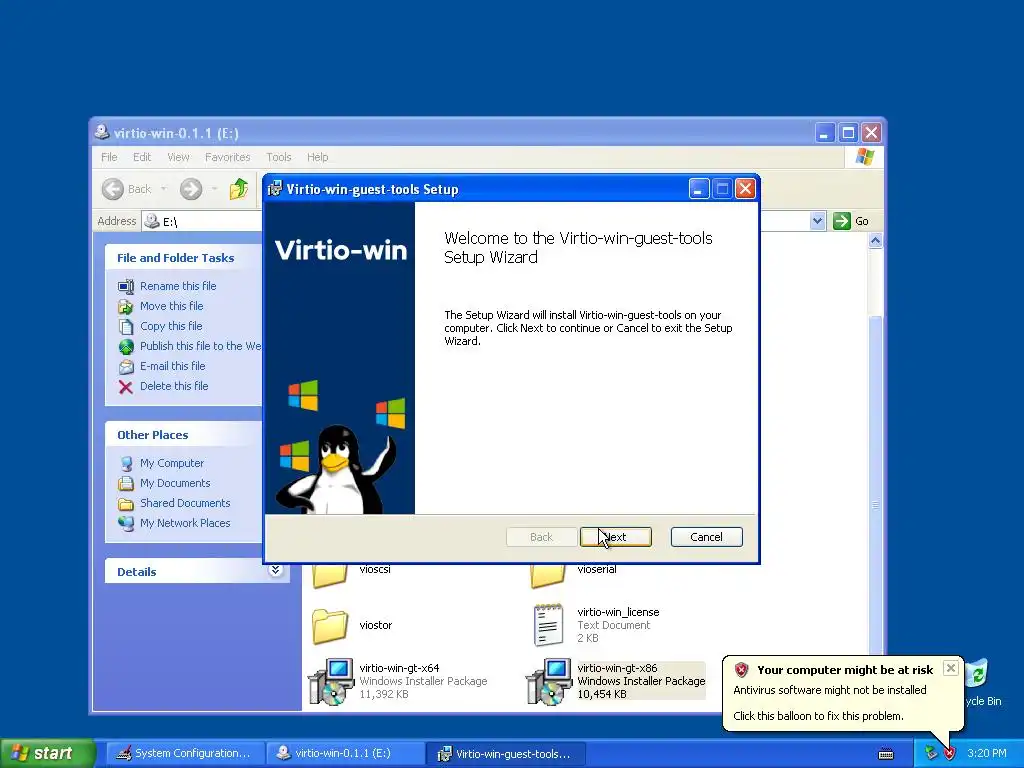Click the Go button next to address bar
Viewport: 1024px width, 768px height.
[851, 221]
